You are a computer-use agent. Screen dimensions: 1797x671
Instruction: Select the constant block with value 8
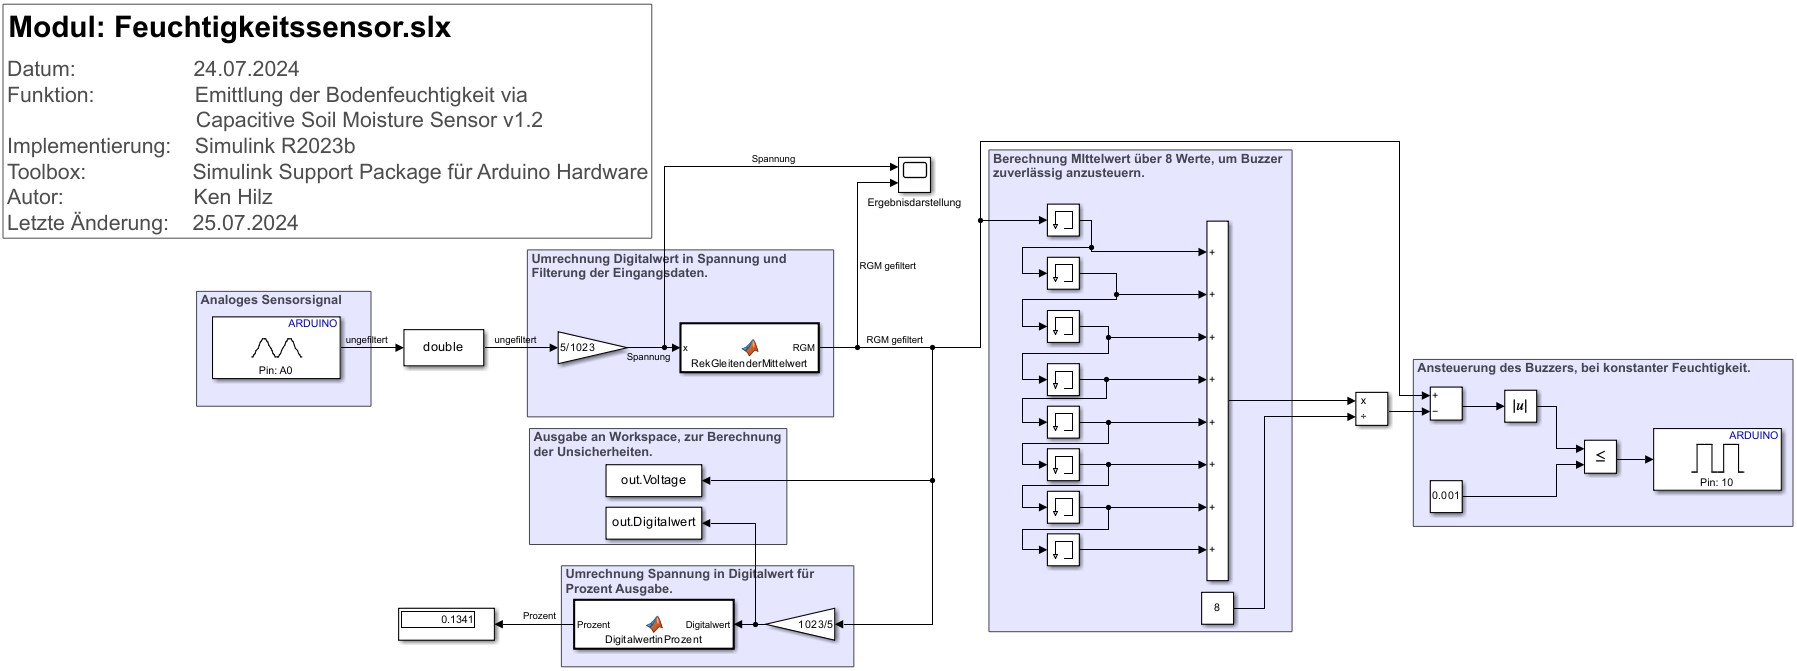[1217, 607]
